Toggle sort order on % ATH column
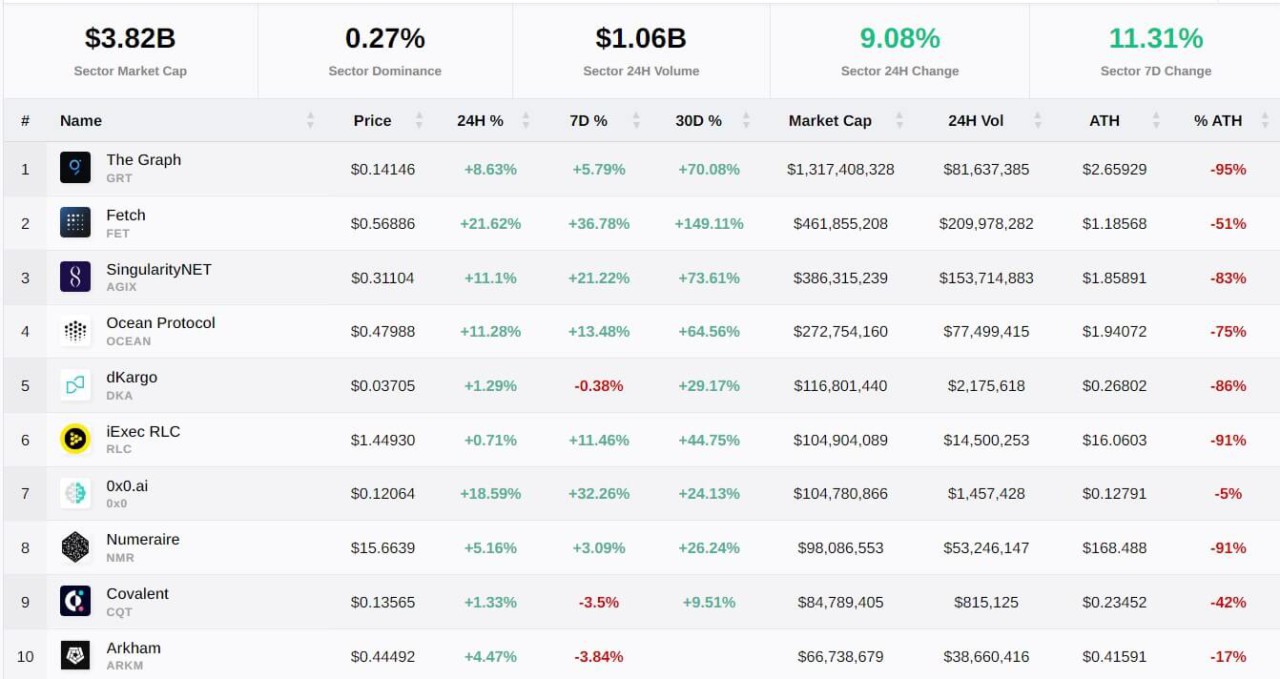1280x679 pixels. click(x=1264, y=120)
